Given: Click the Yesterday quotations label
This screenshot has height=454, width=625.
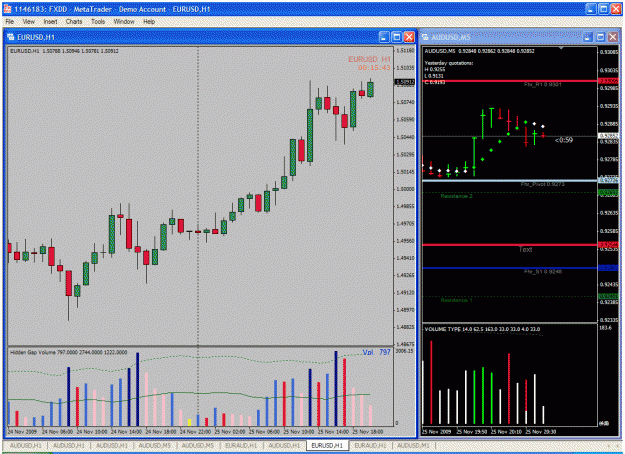Looking at the screenshot, I should (x=448, y=63).
